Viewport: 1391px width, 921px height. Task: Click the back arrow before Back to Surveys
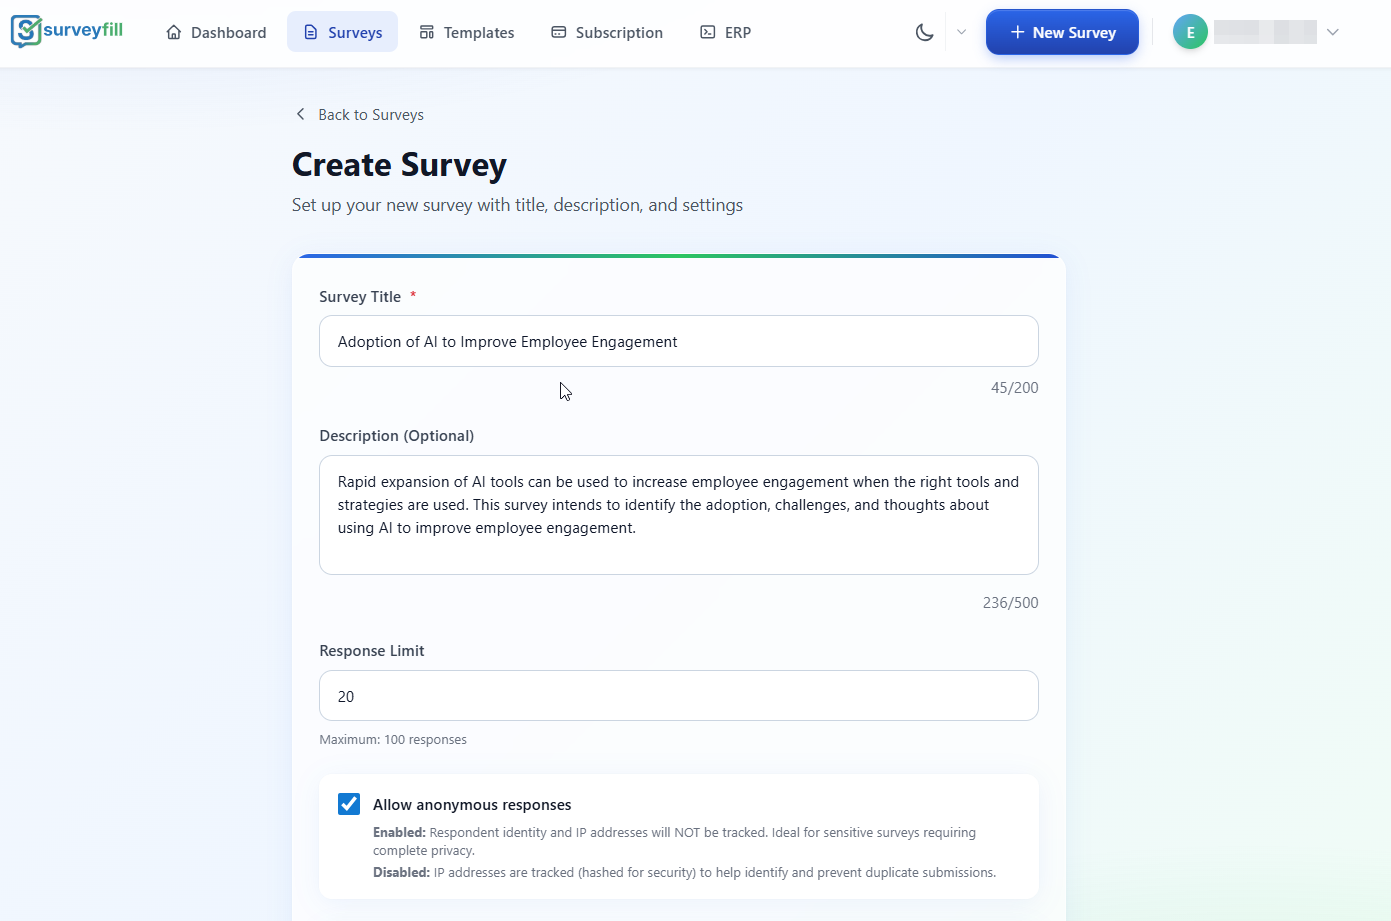(300, 114)
